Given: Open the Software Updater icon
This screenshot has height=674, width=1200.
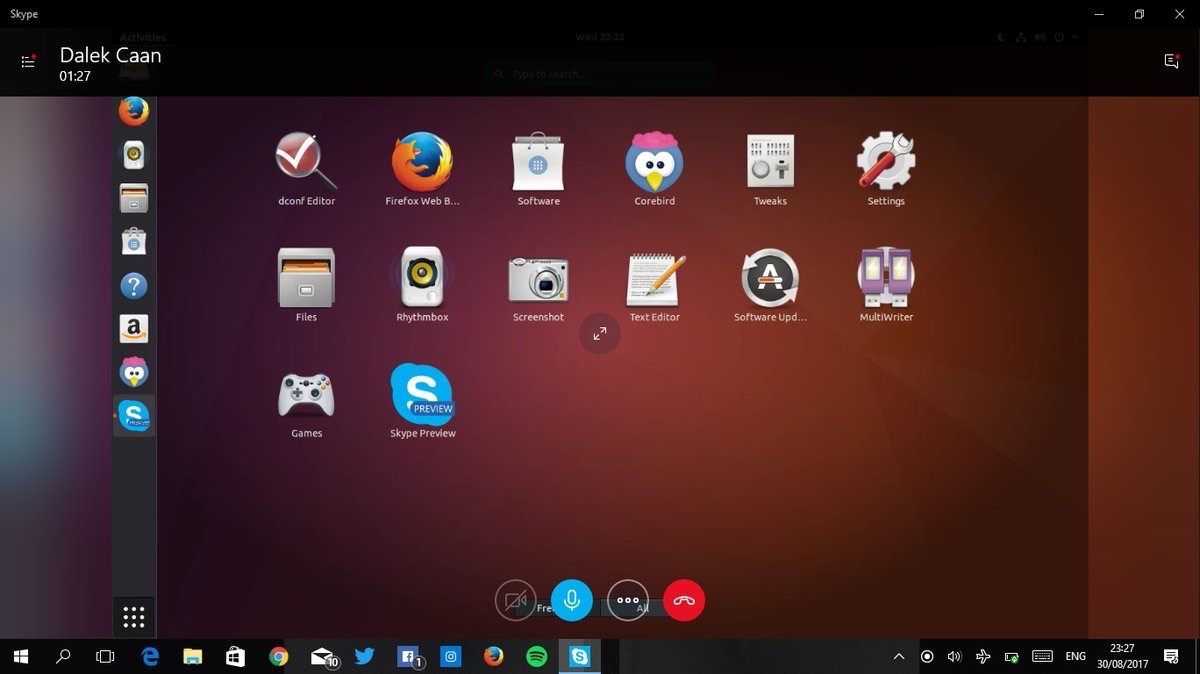Looking at the screenshot, I should point(770,278).
